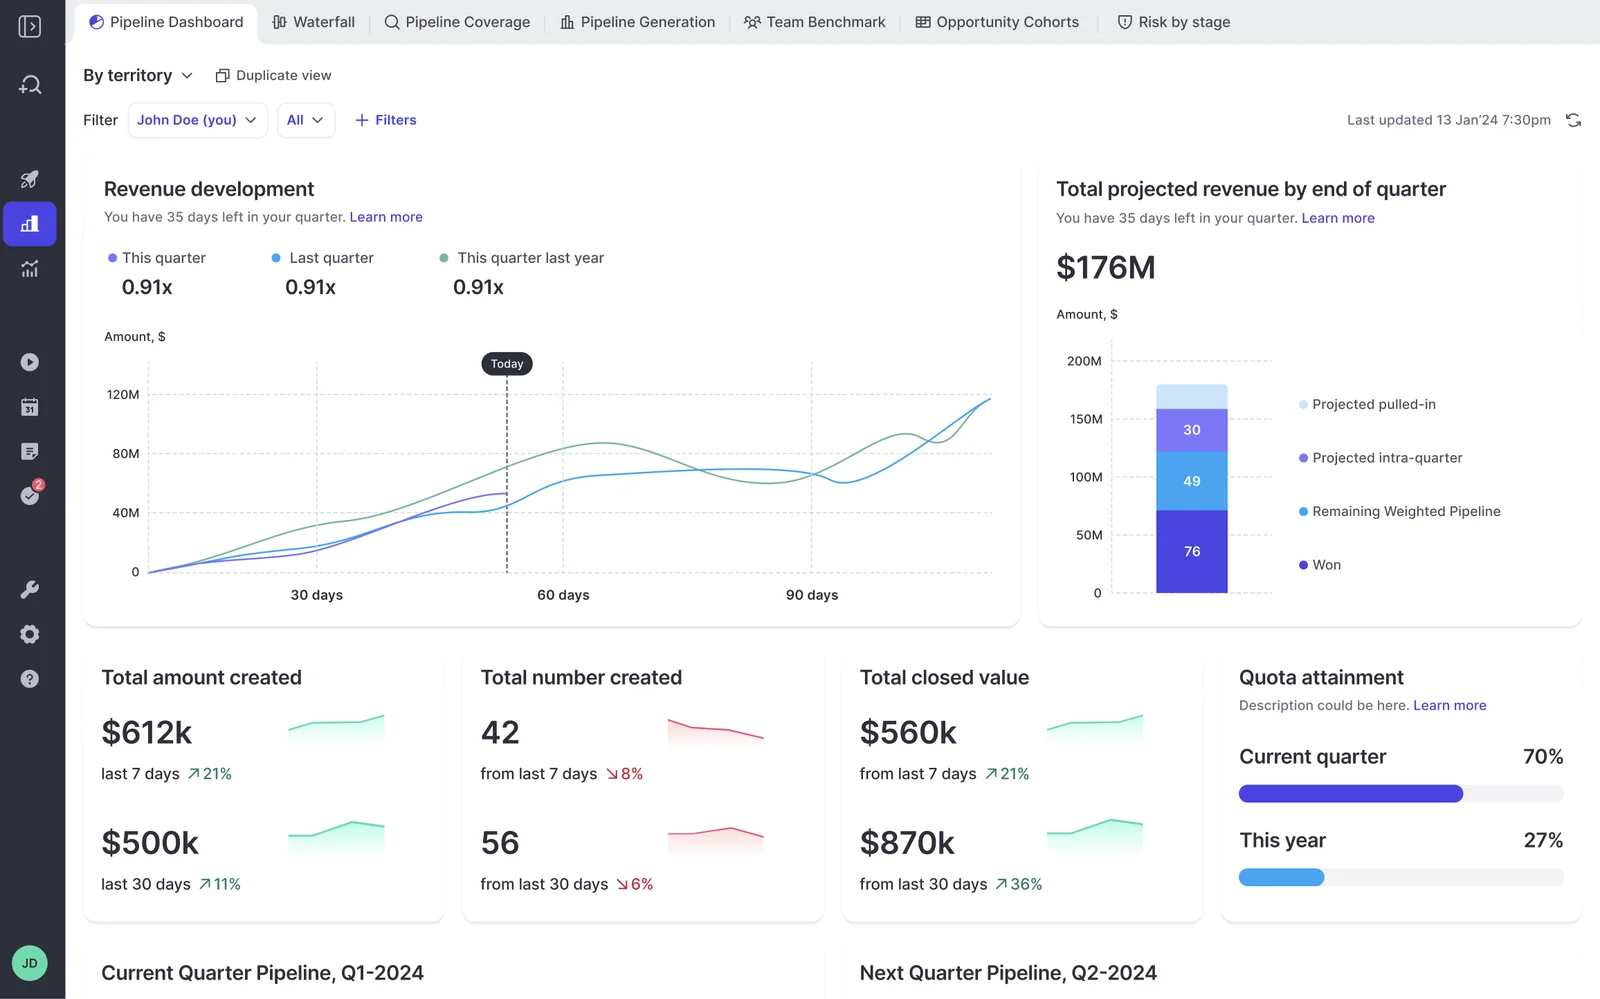Open the play circle icon in sidebar
The height and width of the screenshot is (999, 1600).
pyautogui.click(x=30, y=362)
